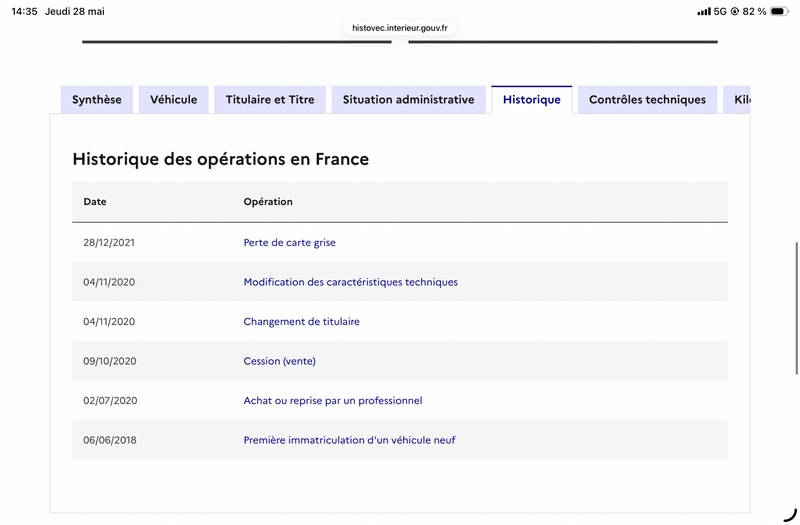Open the partially visible Kilométrage tab
Viewport: 800px width, 525px height.
tap(737, 99)
